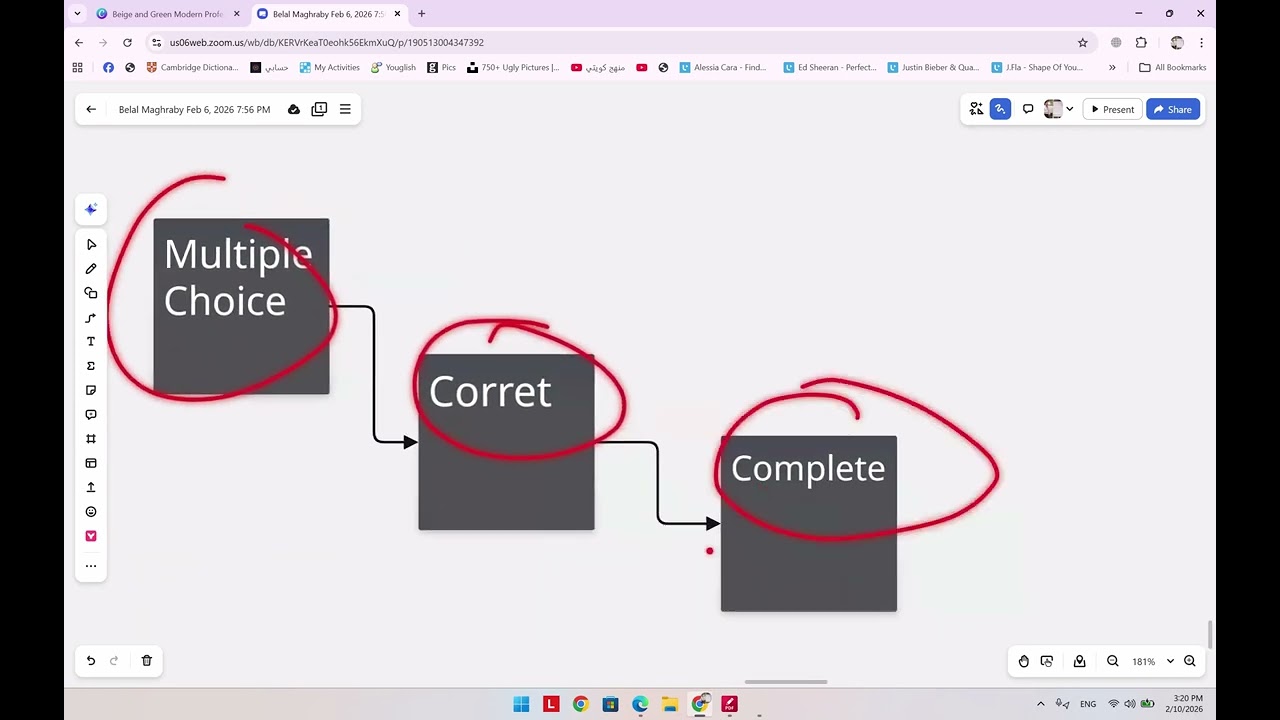Open the comments panel bubble icon
Viewport: 1280px width, 720px height.
tap(1028, 109)
